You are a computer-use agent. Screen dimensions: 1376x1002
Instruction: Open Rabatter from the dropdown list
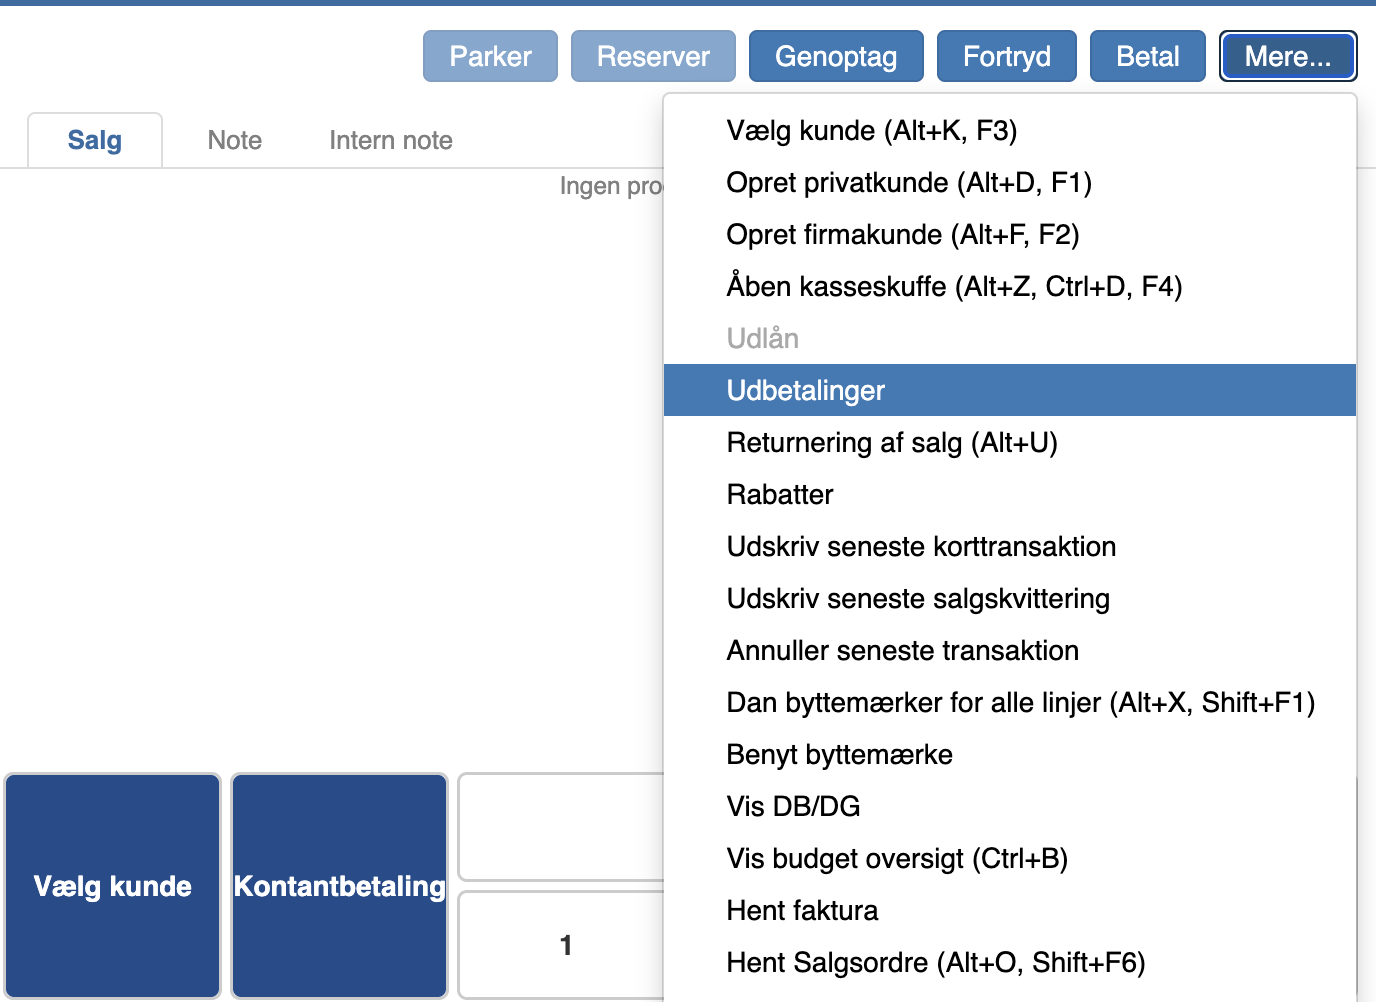pyautogui.click(x=779, y=495)
